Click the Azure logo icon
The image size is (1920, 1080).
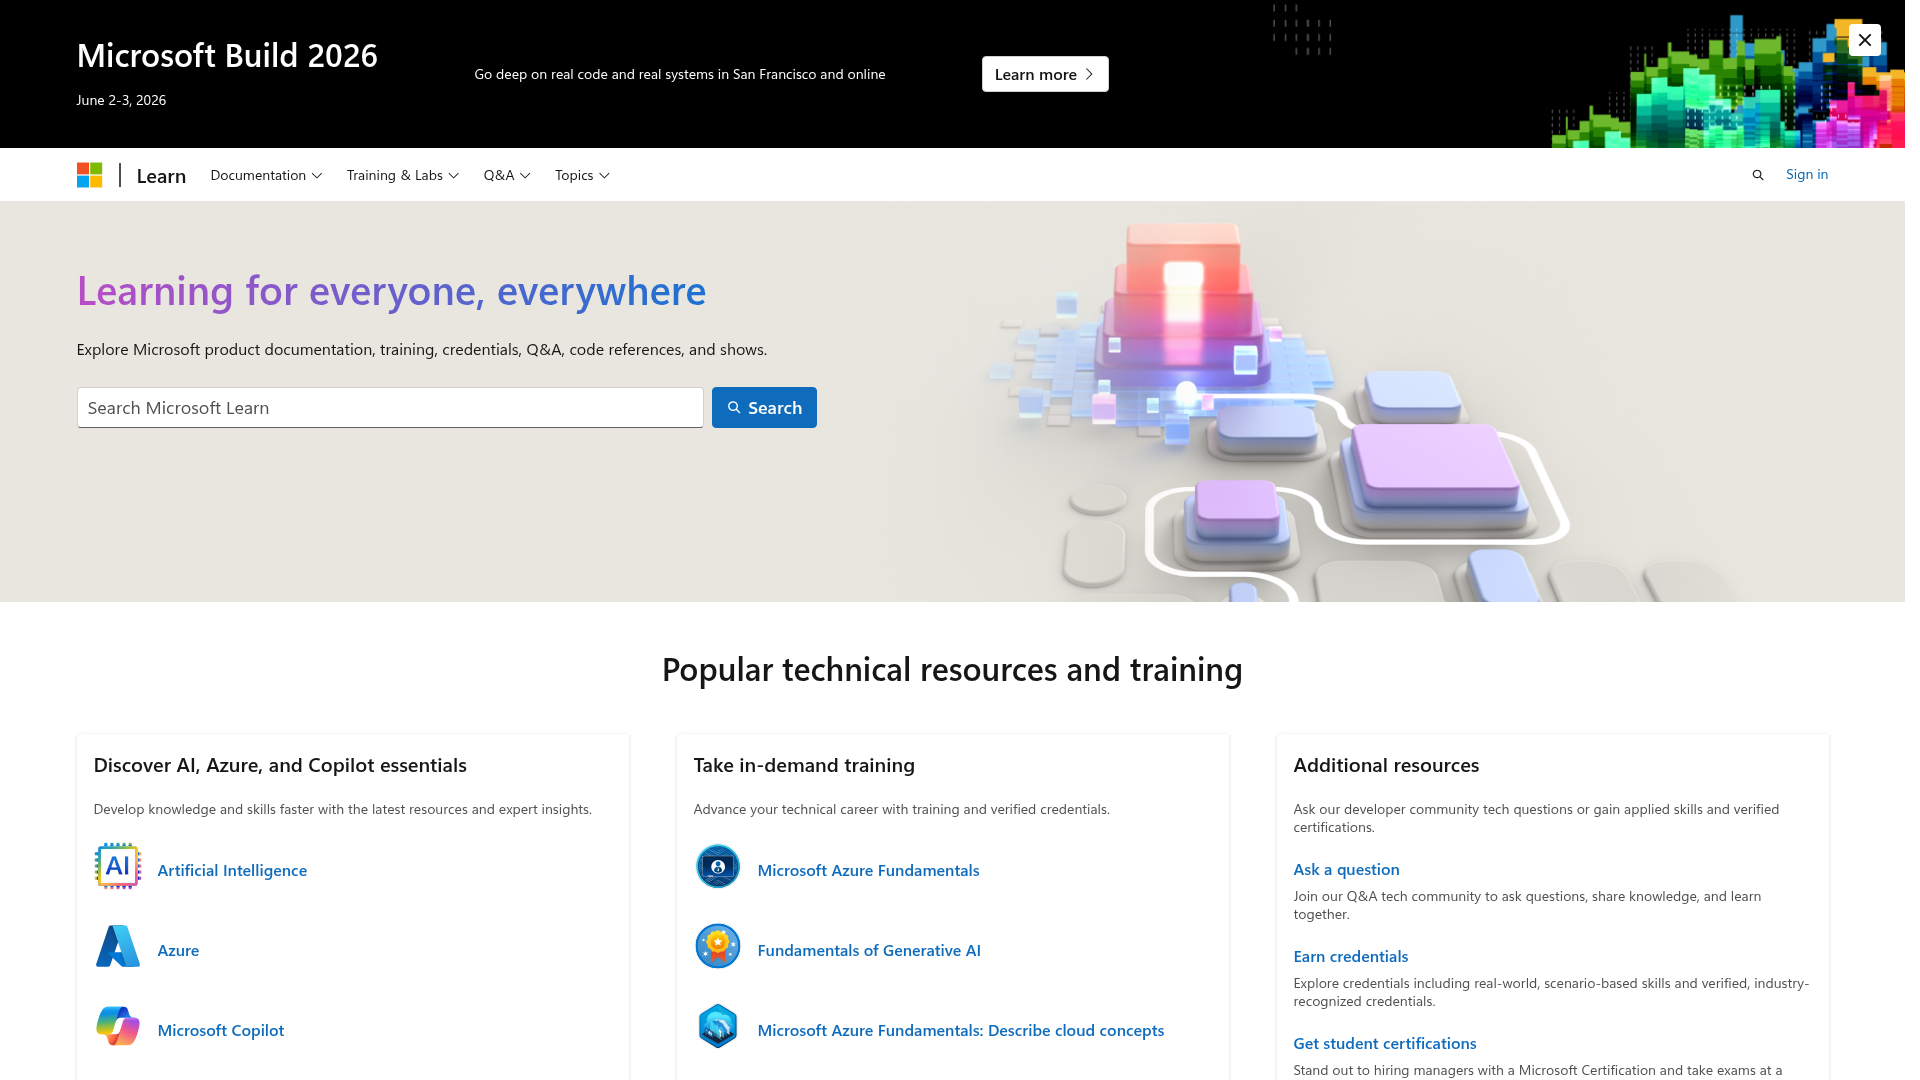tap(117, 946)
